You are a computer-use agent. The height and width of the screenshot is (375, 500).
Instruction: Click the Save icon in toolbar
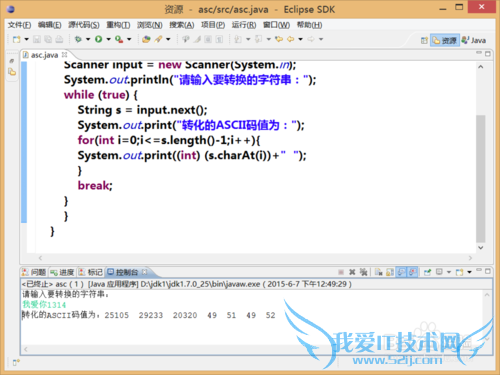coord(37,39)
